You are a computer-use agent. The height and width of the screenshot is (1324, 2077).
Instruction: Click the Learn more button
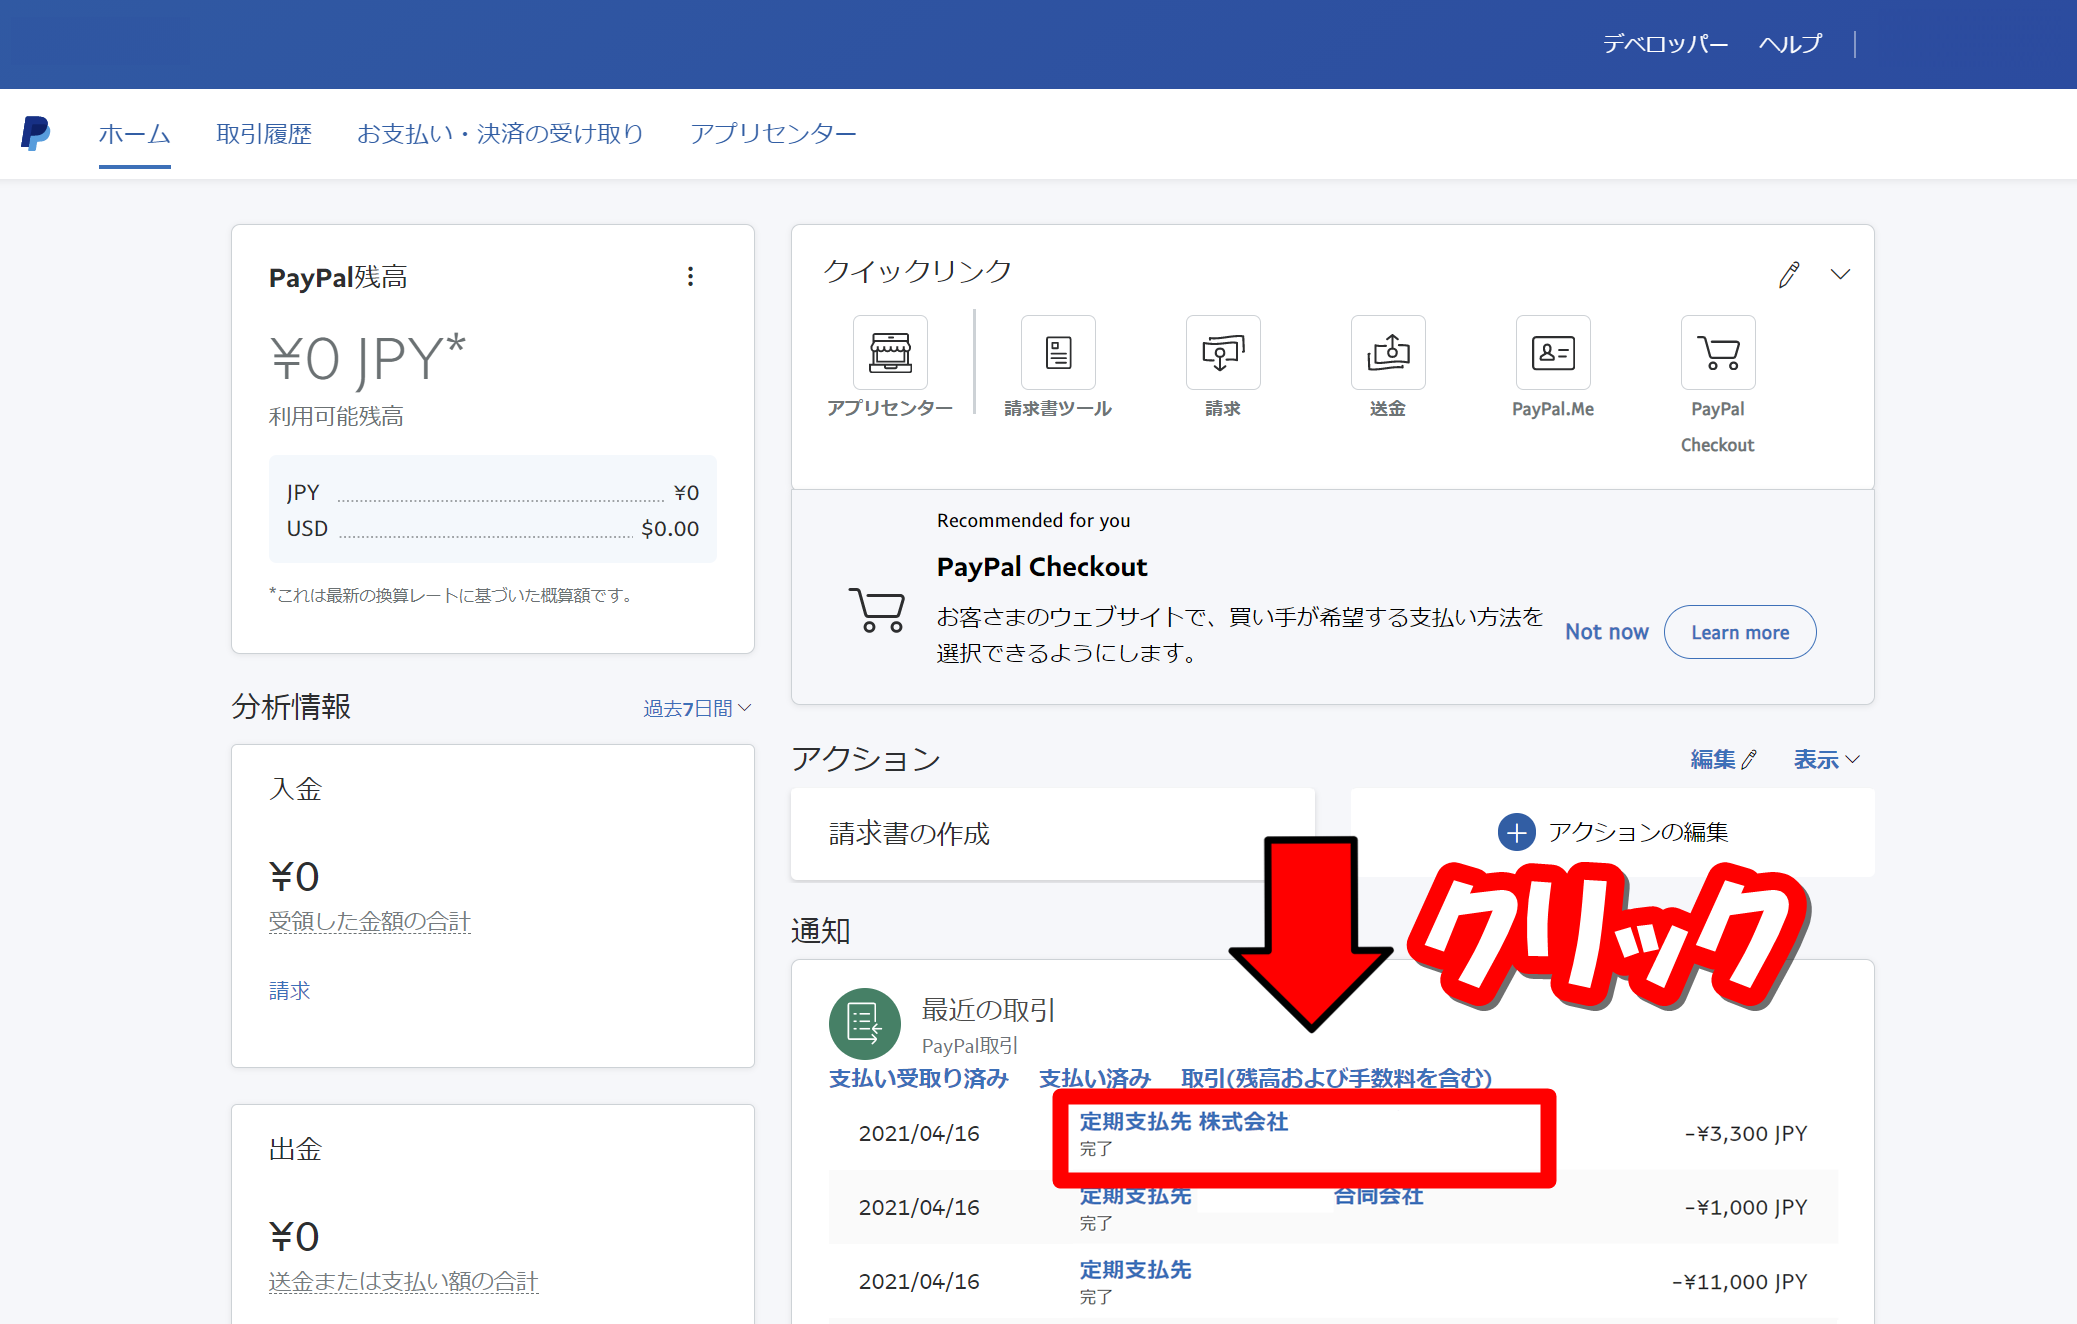pyautogui.click(x=1740, y=632)
